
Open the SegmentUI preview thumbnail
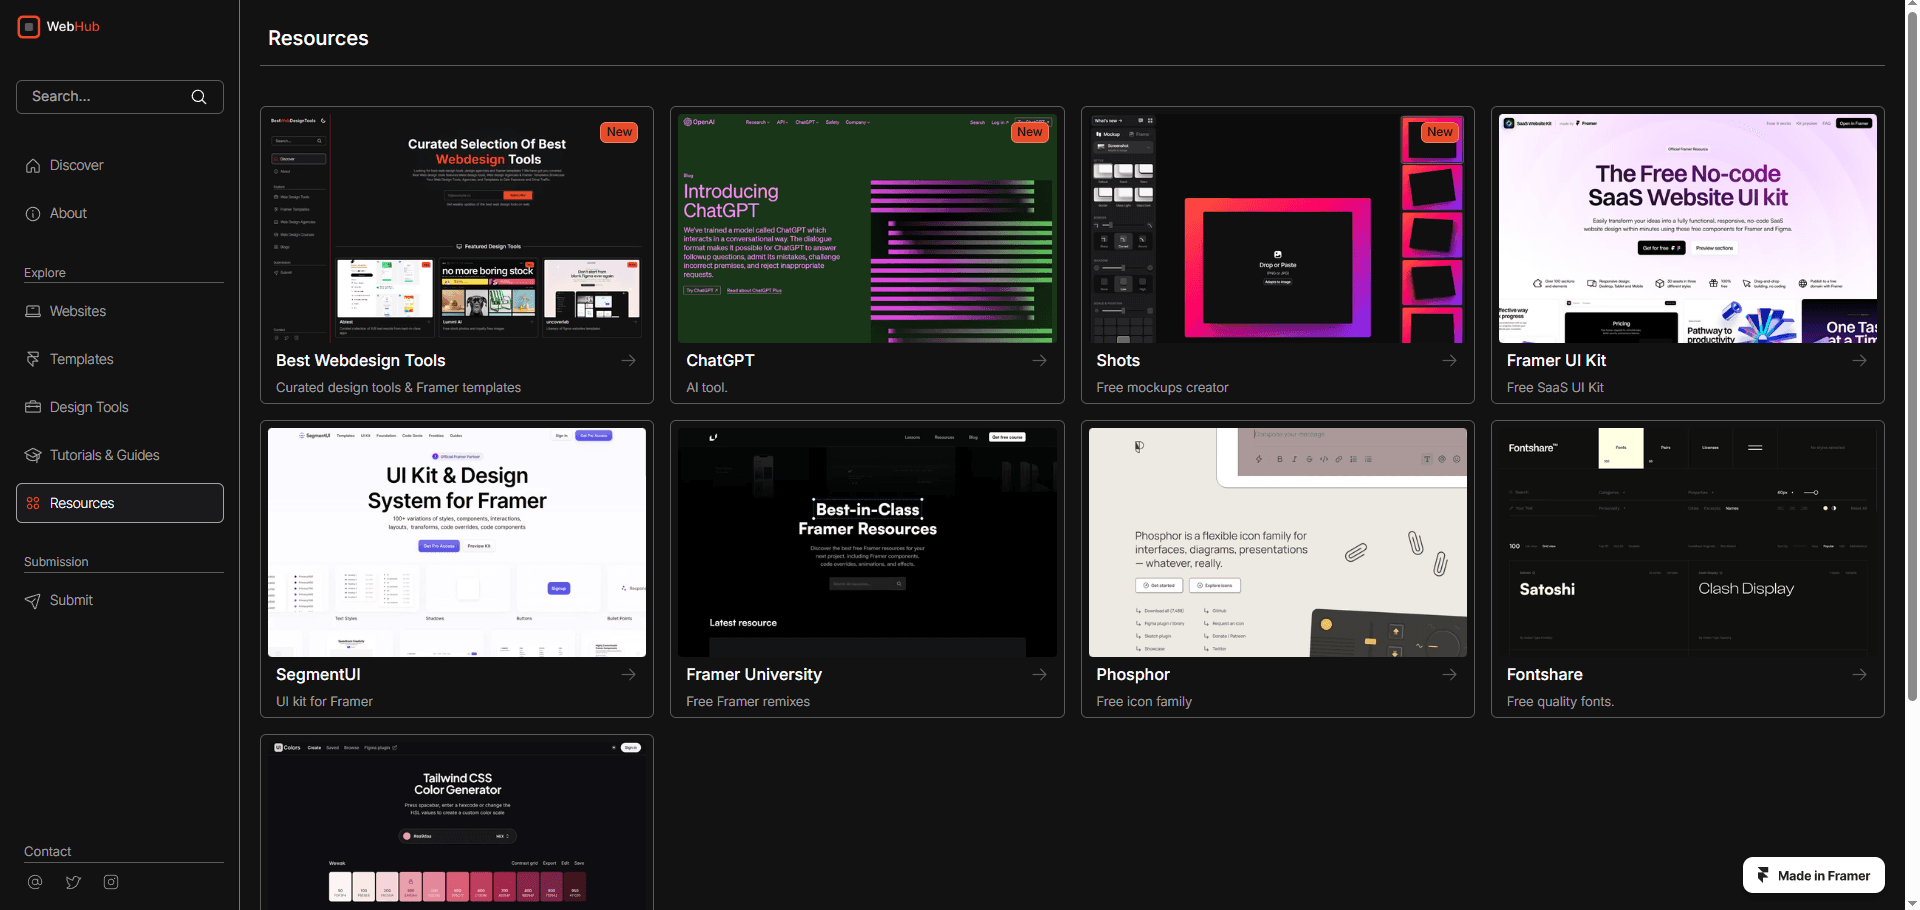point(457,542)
